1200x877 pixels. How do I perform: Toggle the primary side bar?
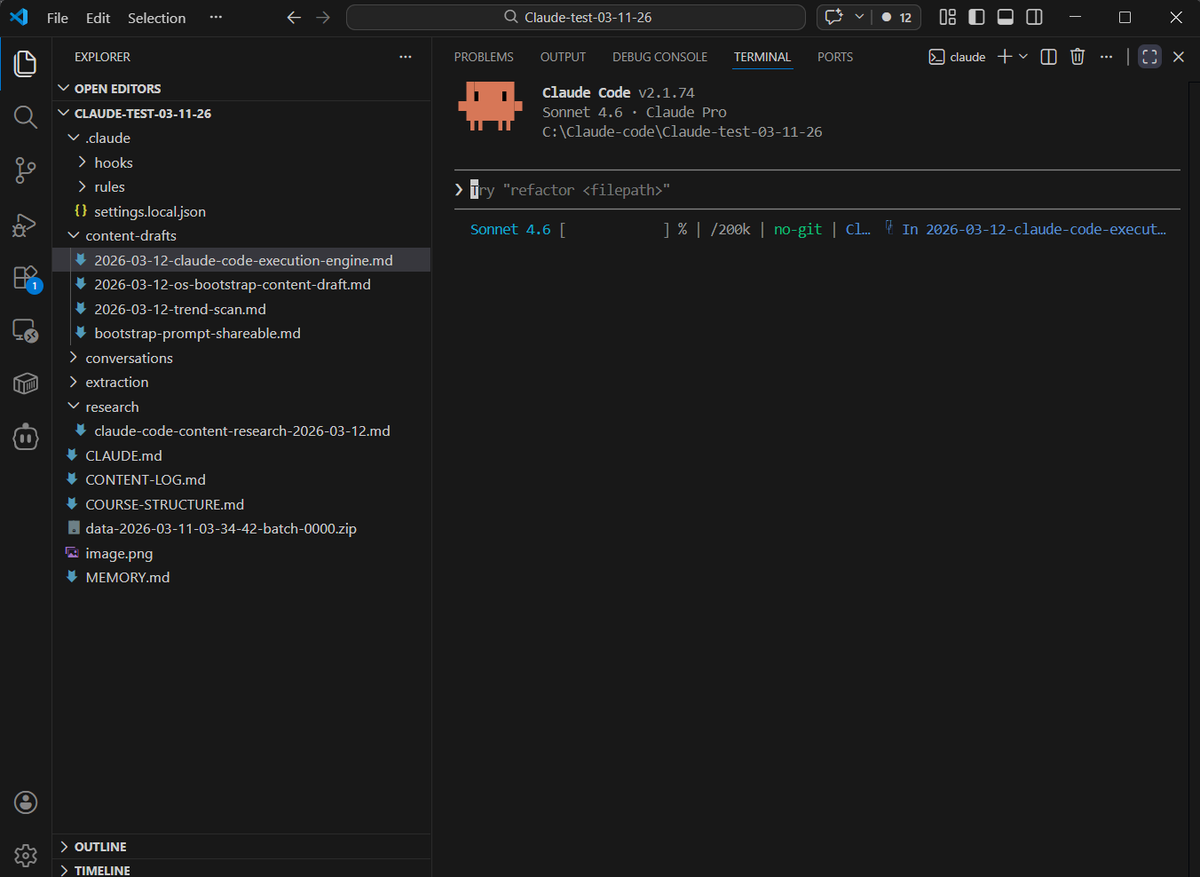[976, 17]
